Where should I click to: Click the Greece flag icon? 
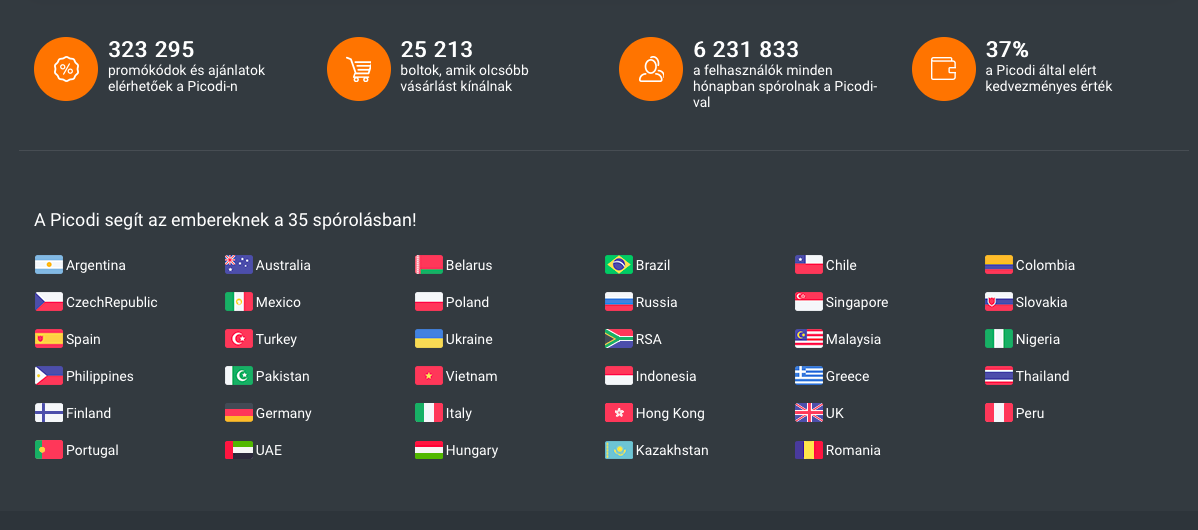tap(809, 376)
